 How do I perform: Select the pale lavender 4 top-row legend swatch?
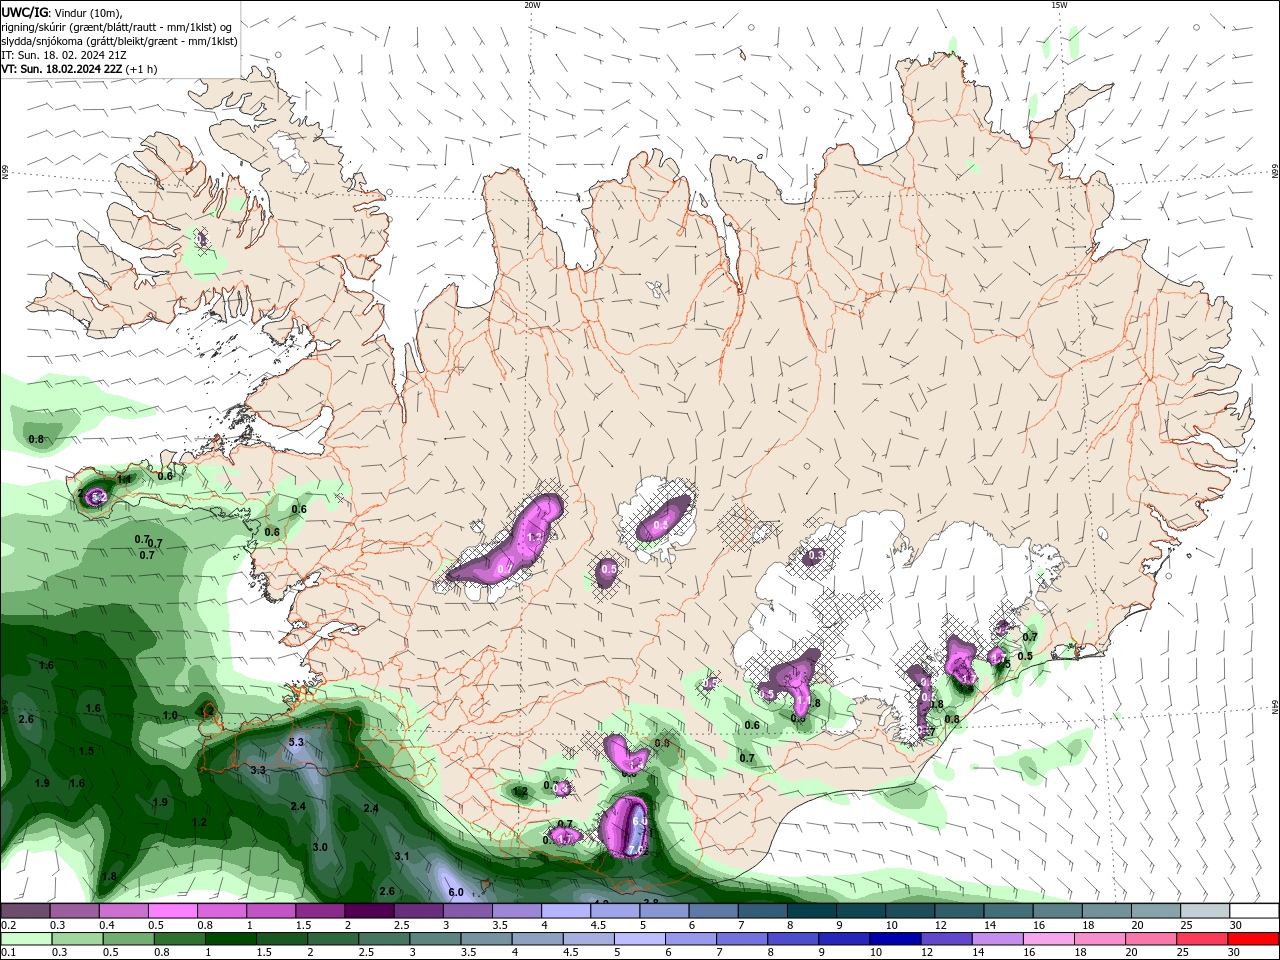(565, 911)
